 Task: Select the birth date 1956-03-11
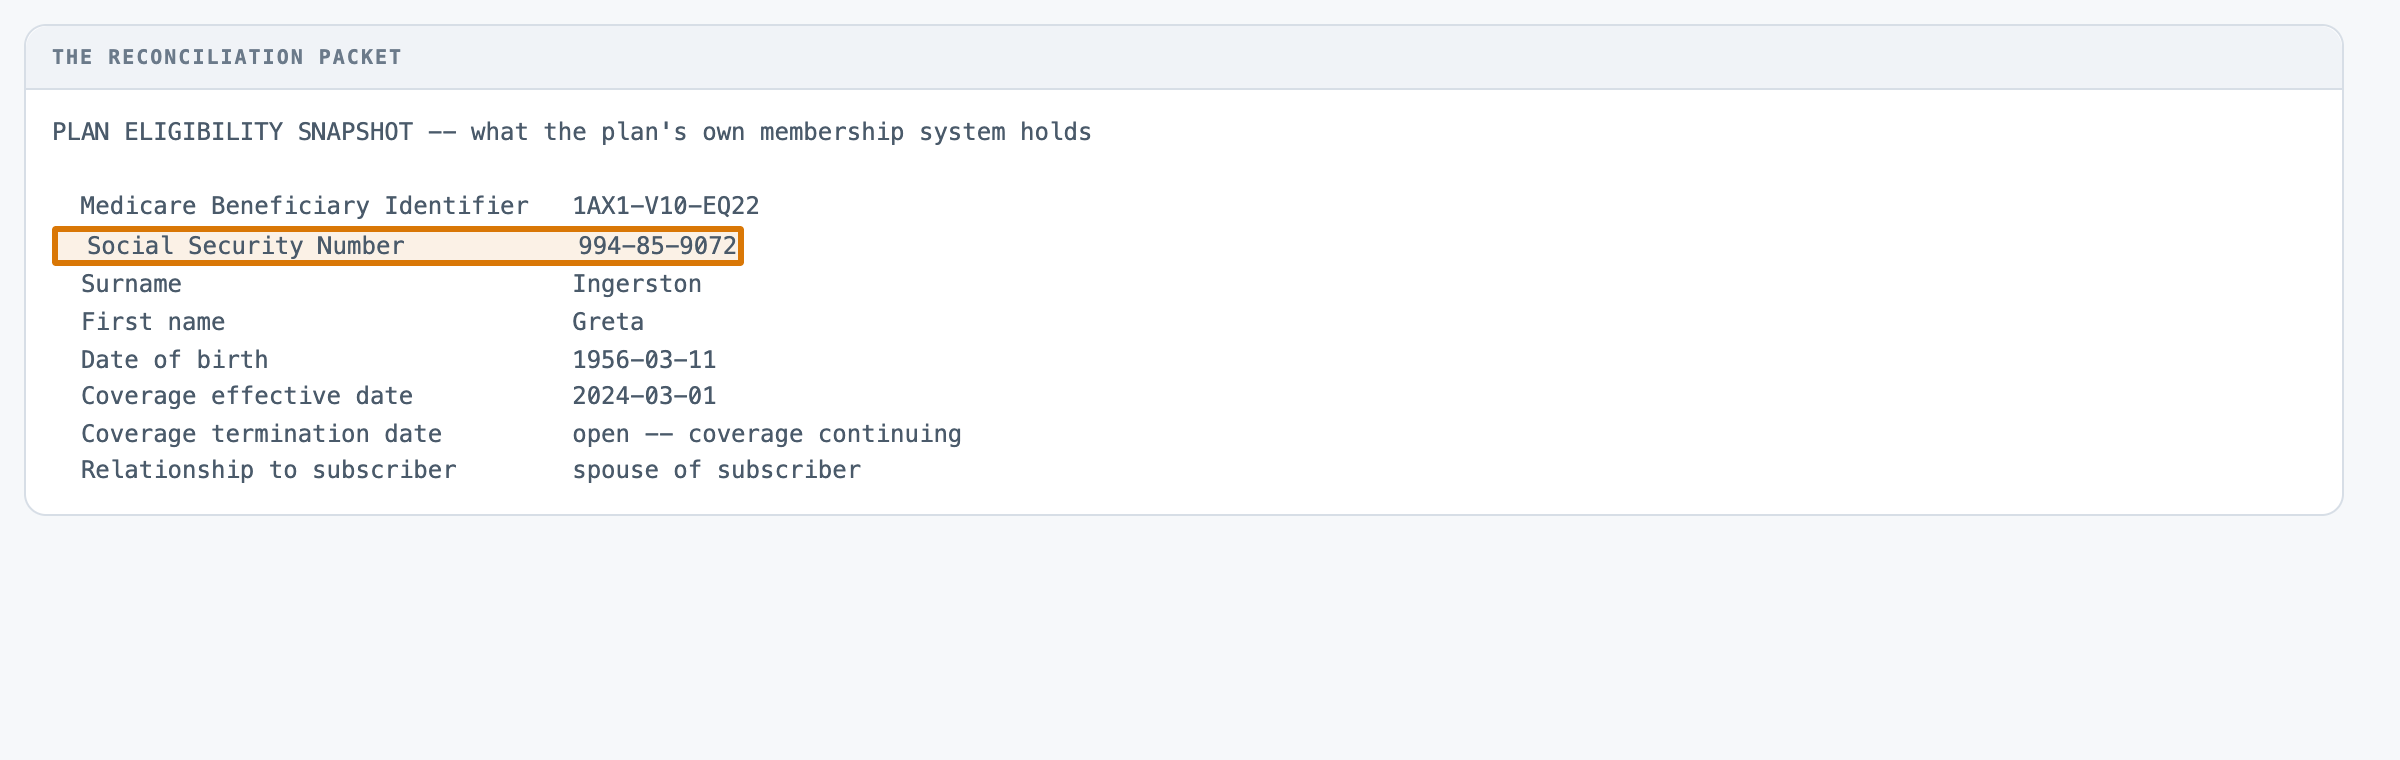(644, 360)
